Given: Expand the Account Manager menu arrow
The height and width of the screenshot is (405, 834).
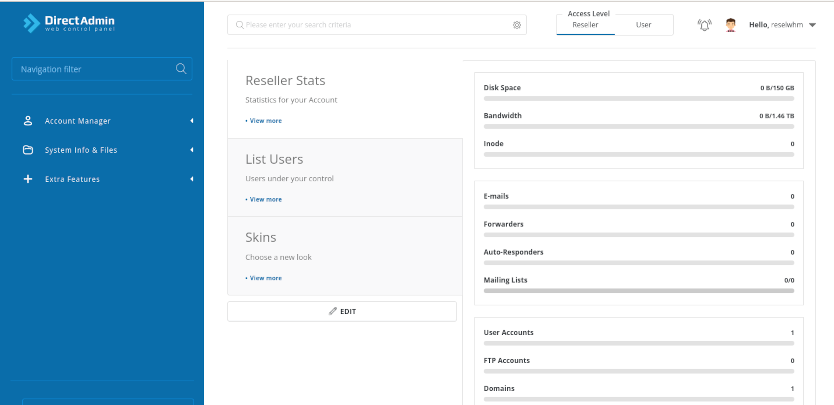Looking at the screenshot, I should pos(191,121).
